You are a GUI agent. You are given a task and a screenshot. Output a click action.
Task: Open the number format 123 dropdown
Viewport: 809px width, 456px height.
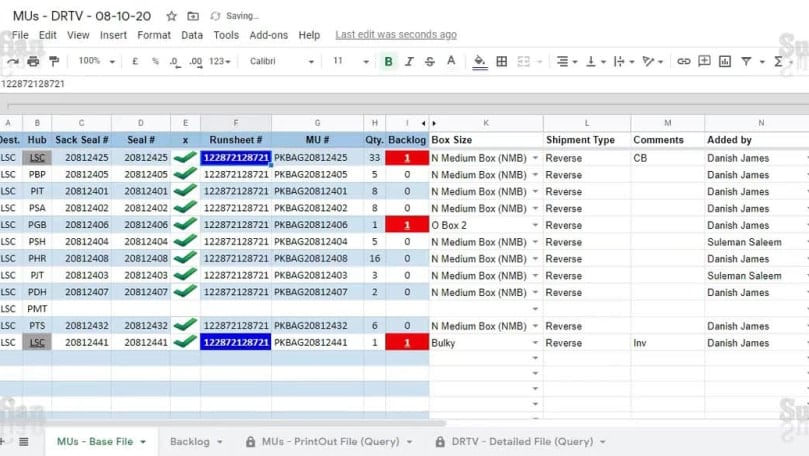click(219, 61)
